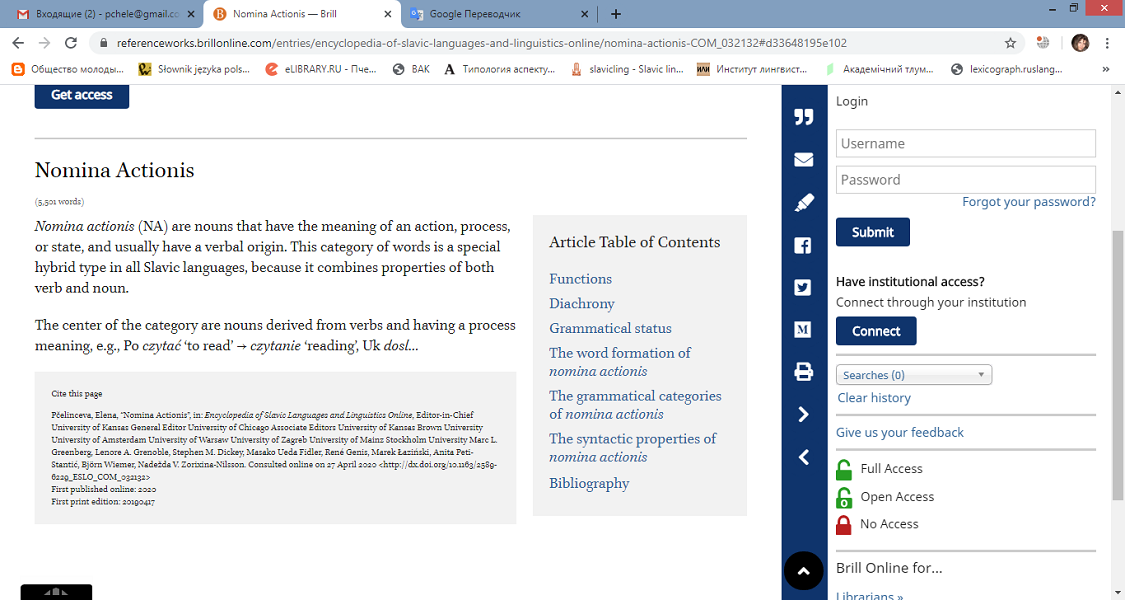Open the Институт лингвист... bookmark
This screenshot has height=600, width=1125.
(x=753, y=70)
